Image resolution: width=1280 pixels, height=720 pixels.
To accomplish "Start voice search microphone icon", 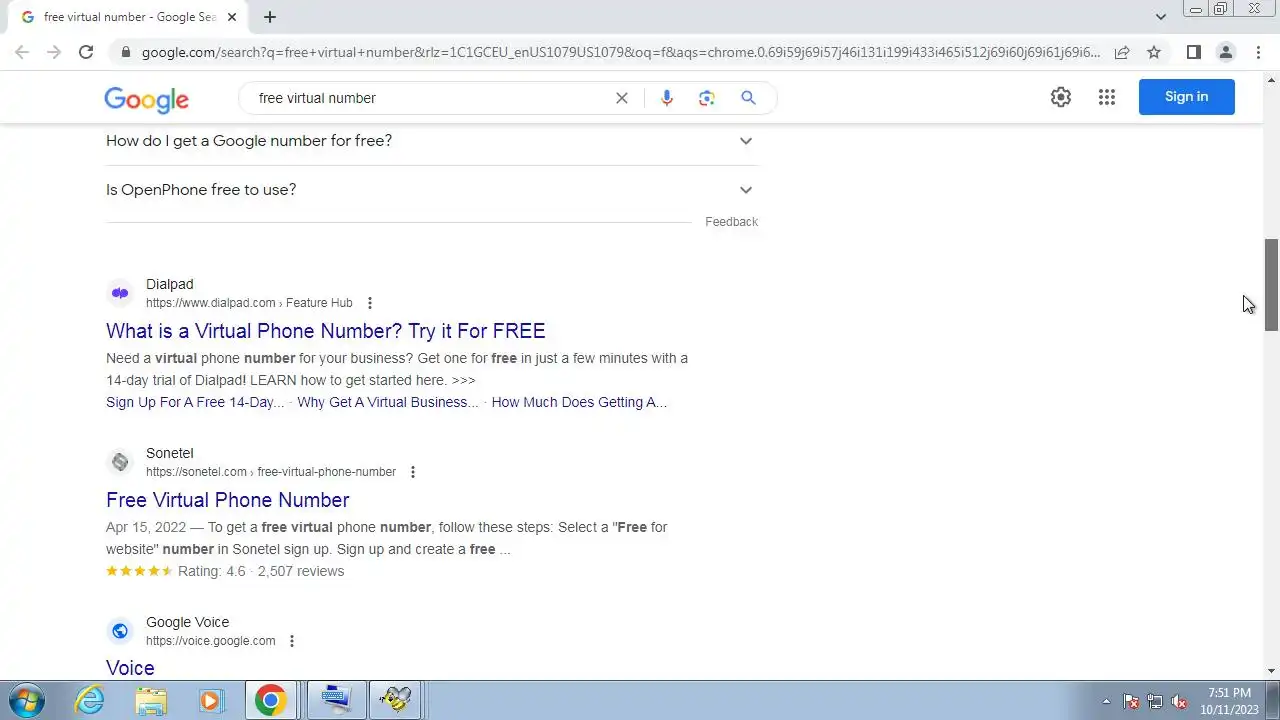I will click(667, 98).
